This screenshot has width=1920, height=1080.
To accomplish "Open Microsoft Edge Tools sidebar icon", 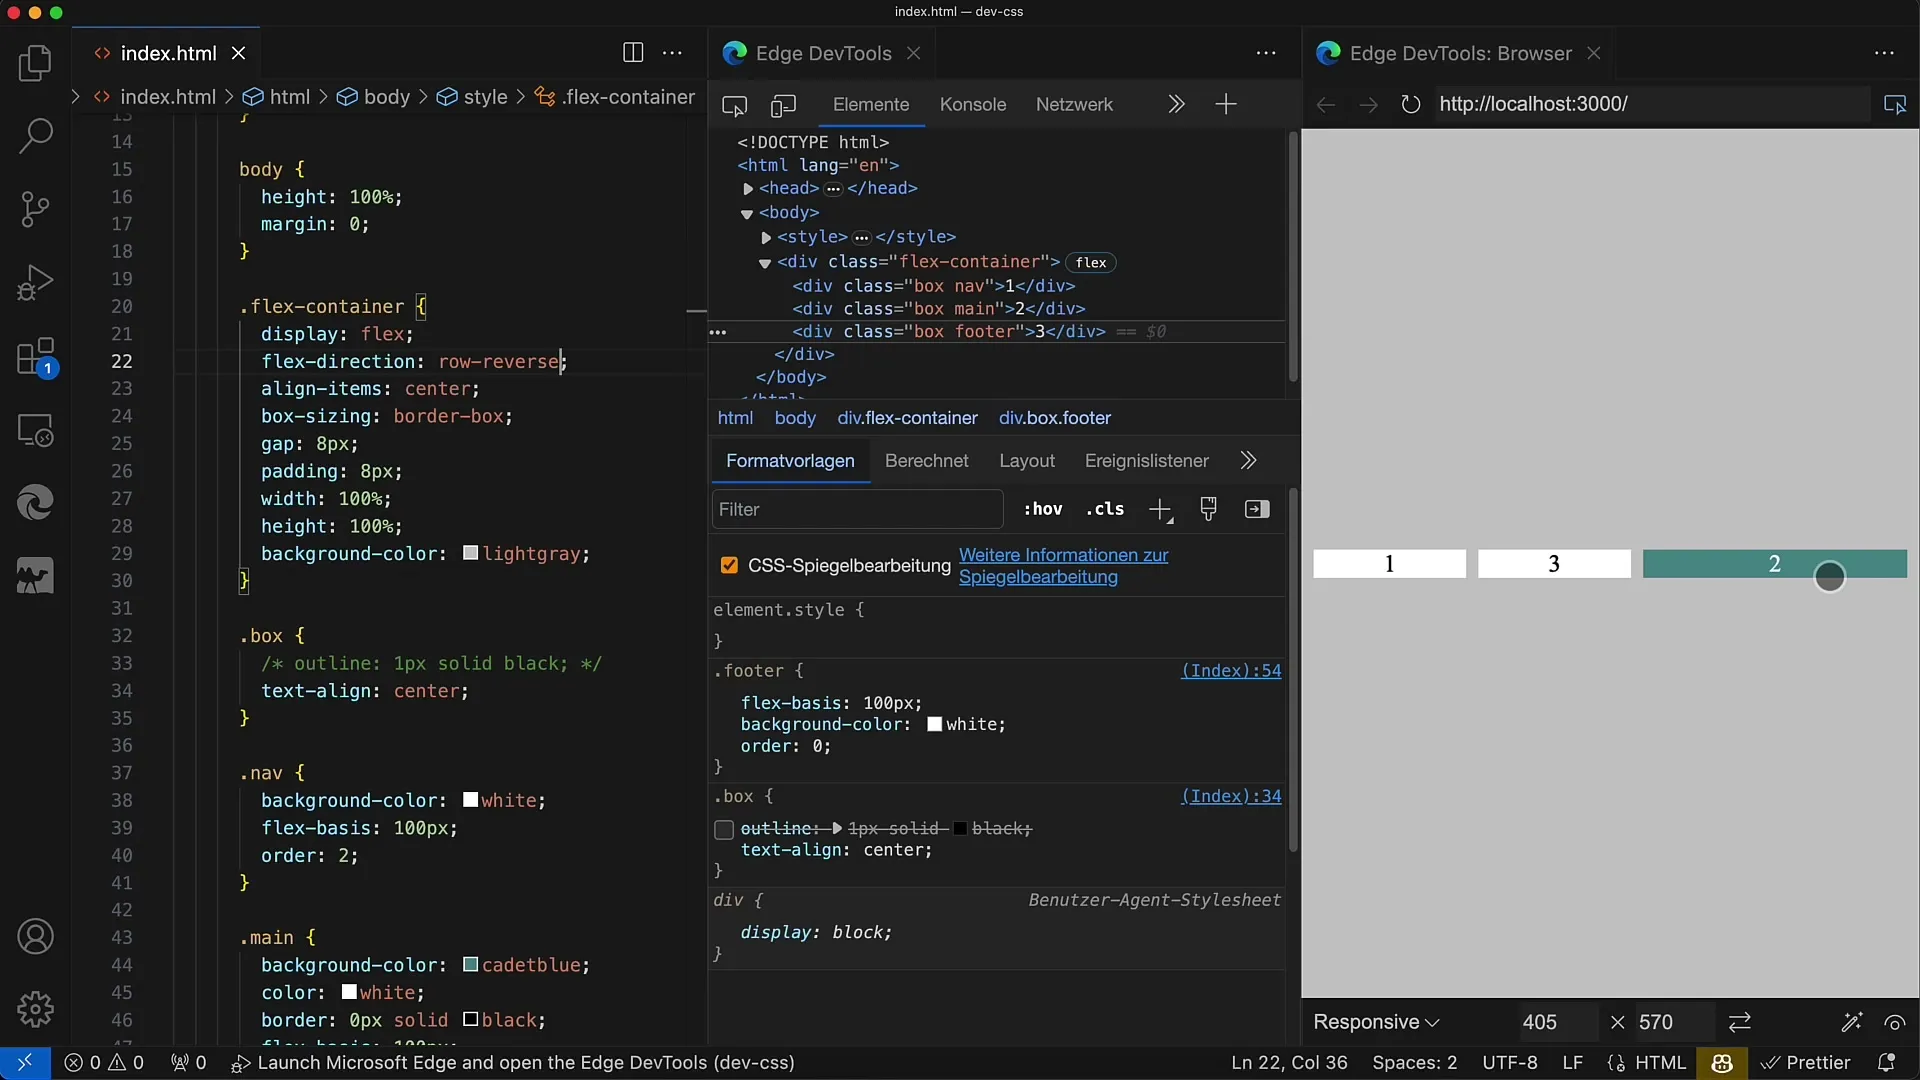I will 35,503.
